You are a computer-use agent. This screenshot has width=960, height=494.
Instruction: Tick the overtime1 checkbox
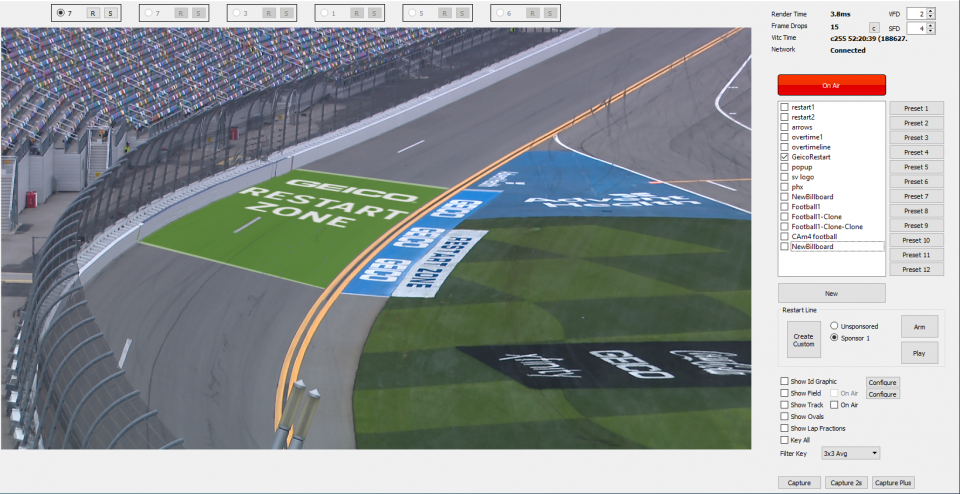tap(784, 137)
